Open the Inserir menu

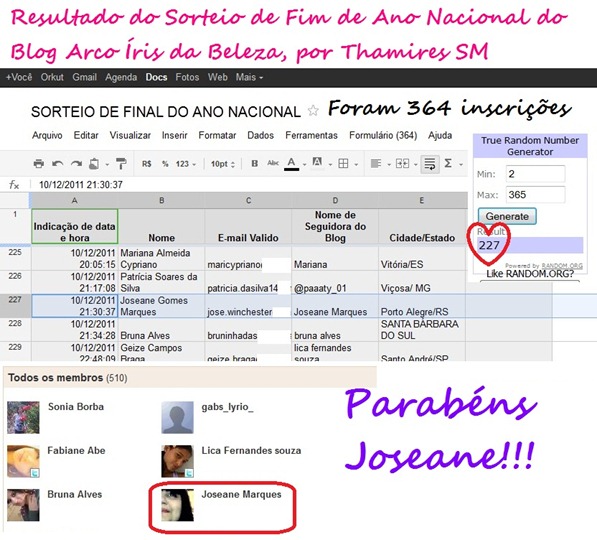coord(174,135)
